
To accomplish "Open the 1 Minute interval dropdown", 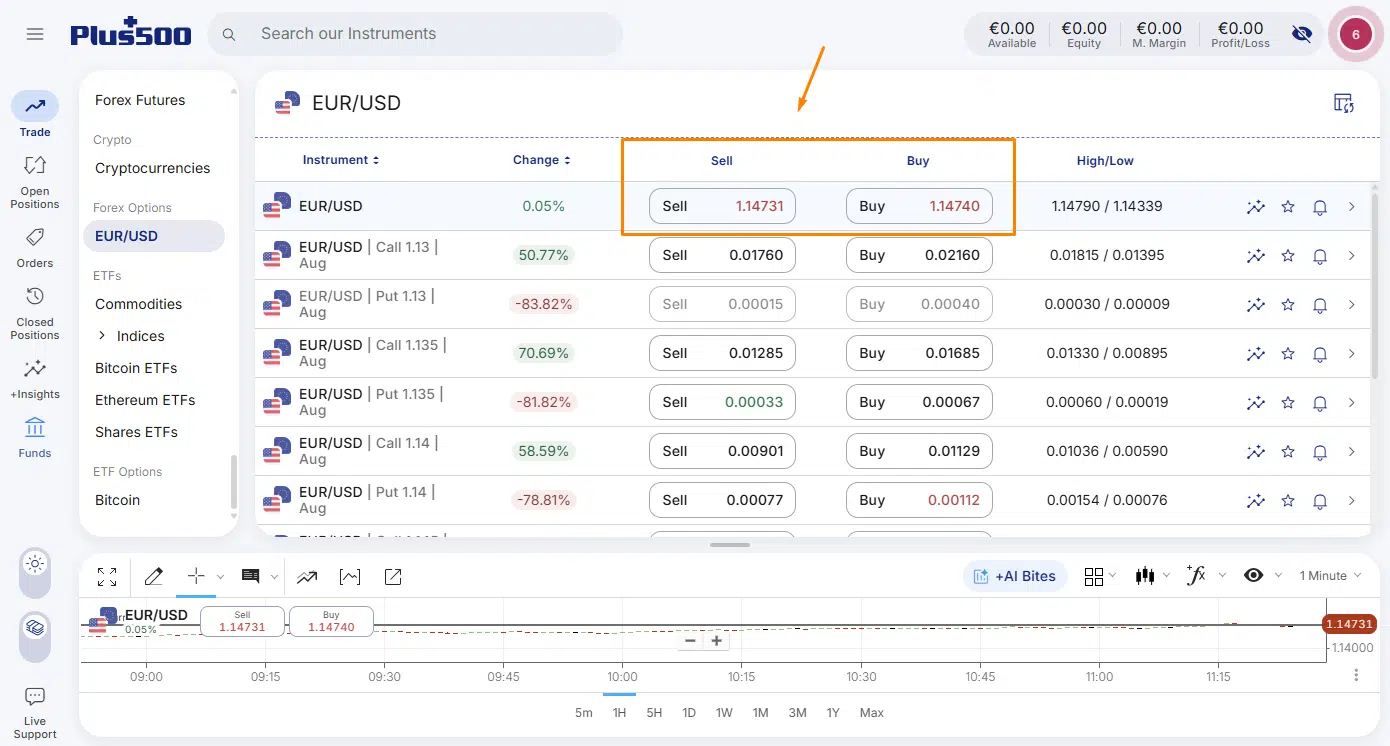I will click(x=1330, y=576).
